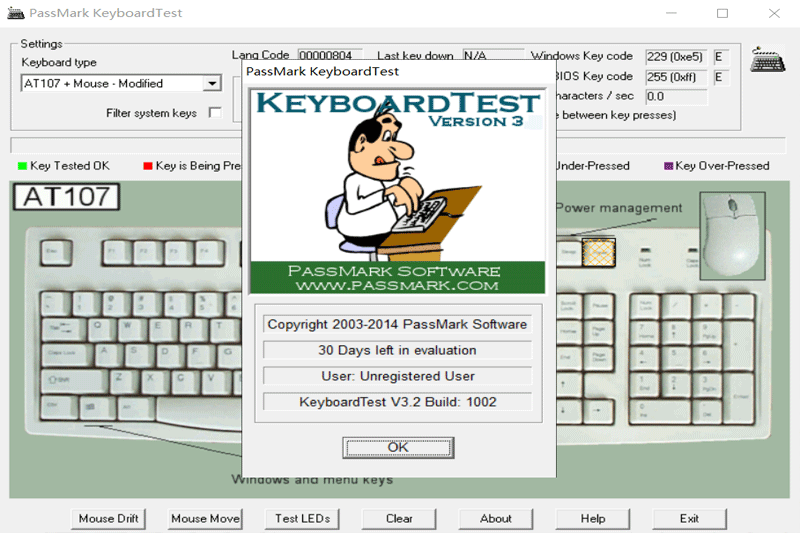
Task: Open the Mouse Drift test
Action: (x=108, y=519)
